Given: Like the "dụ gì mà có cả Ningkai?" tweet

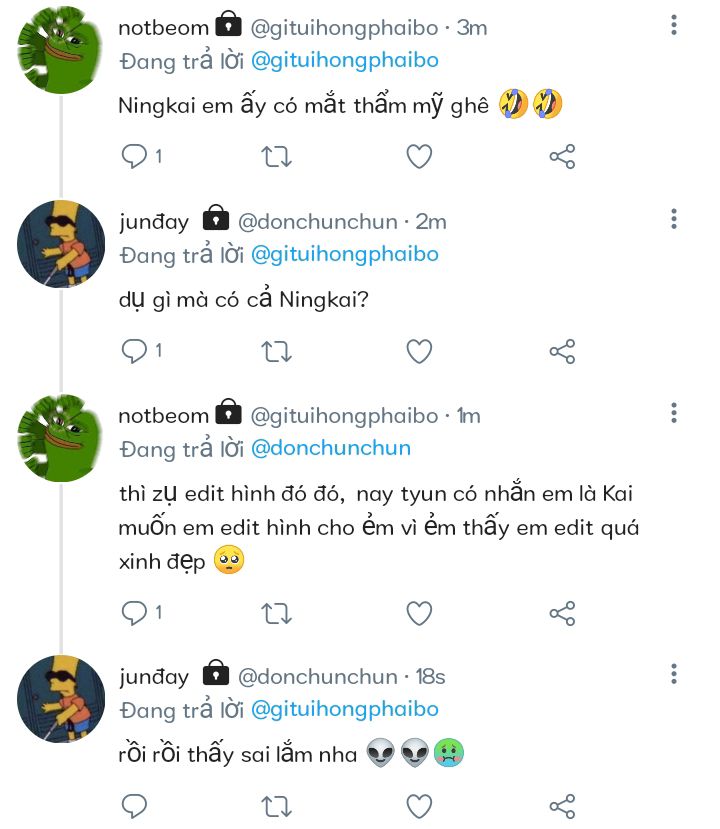Looking at the screenshot, I should click(x=419, y=351).
